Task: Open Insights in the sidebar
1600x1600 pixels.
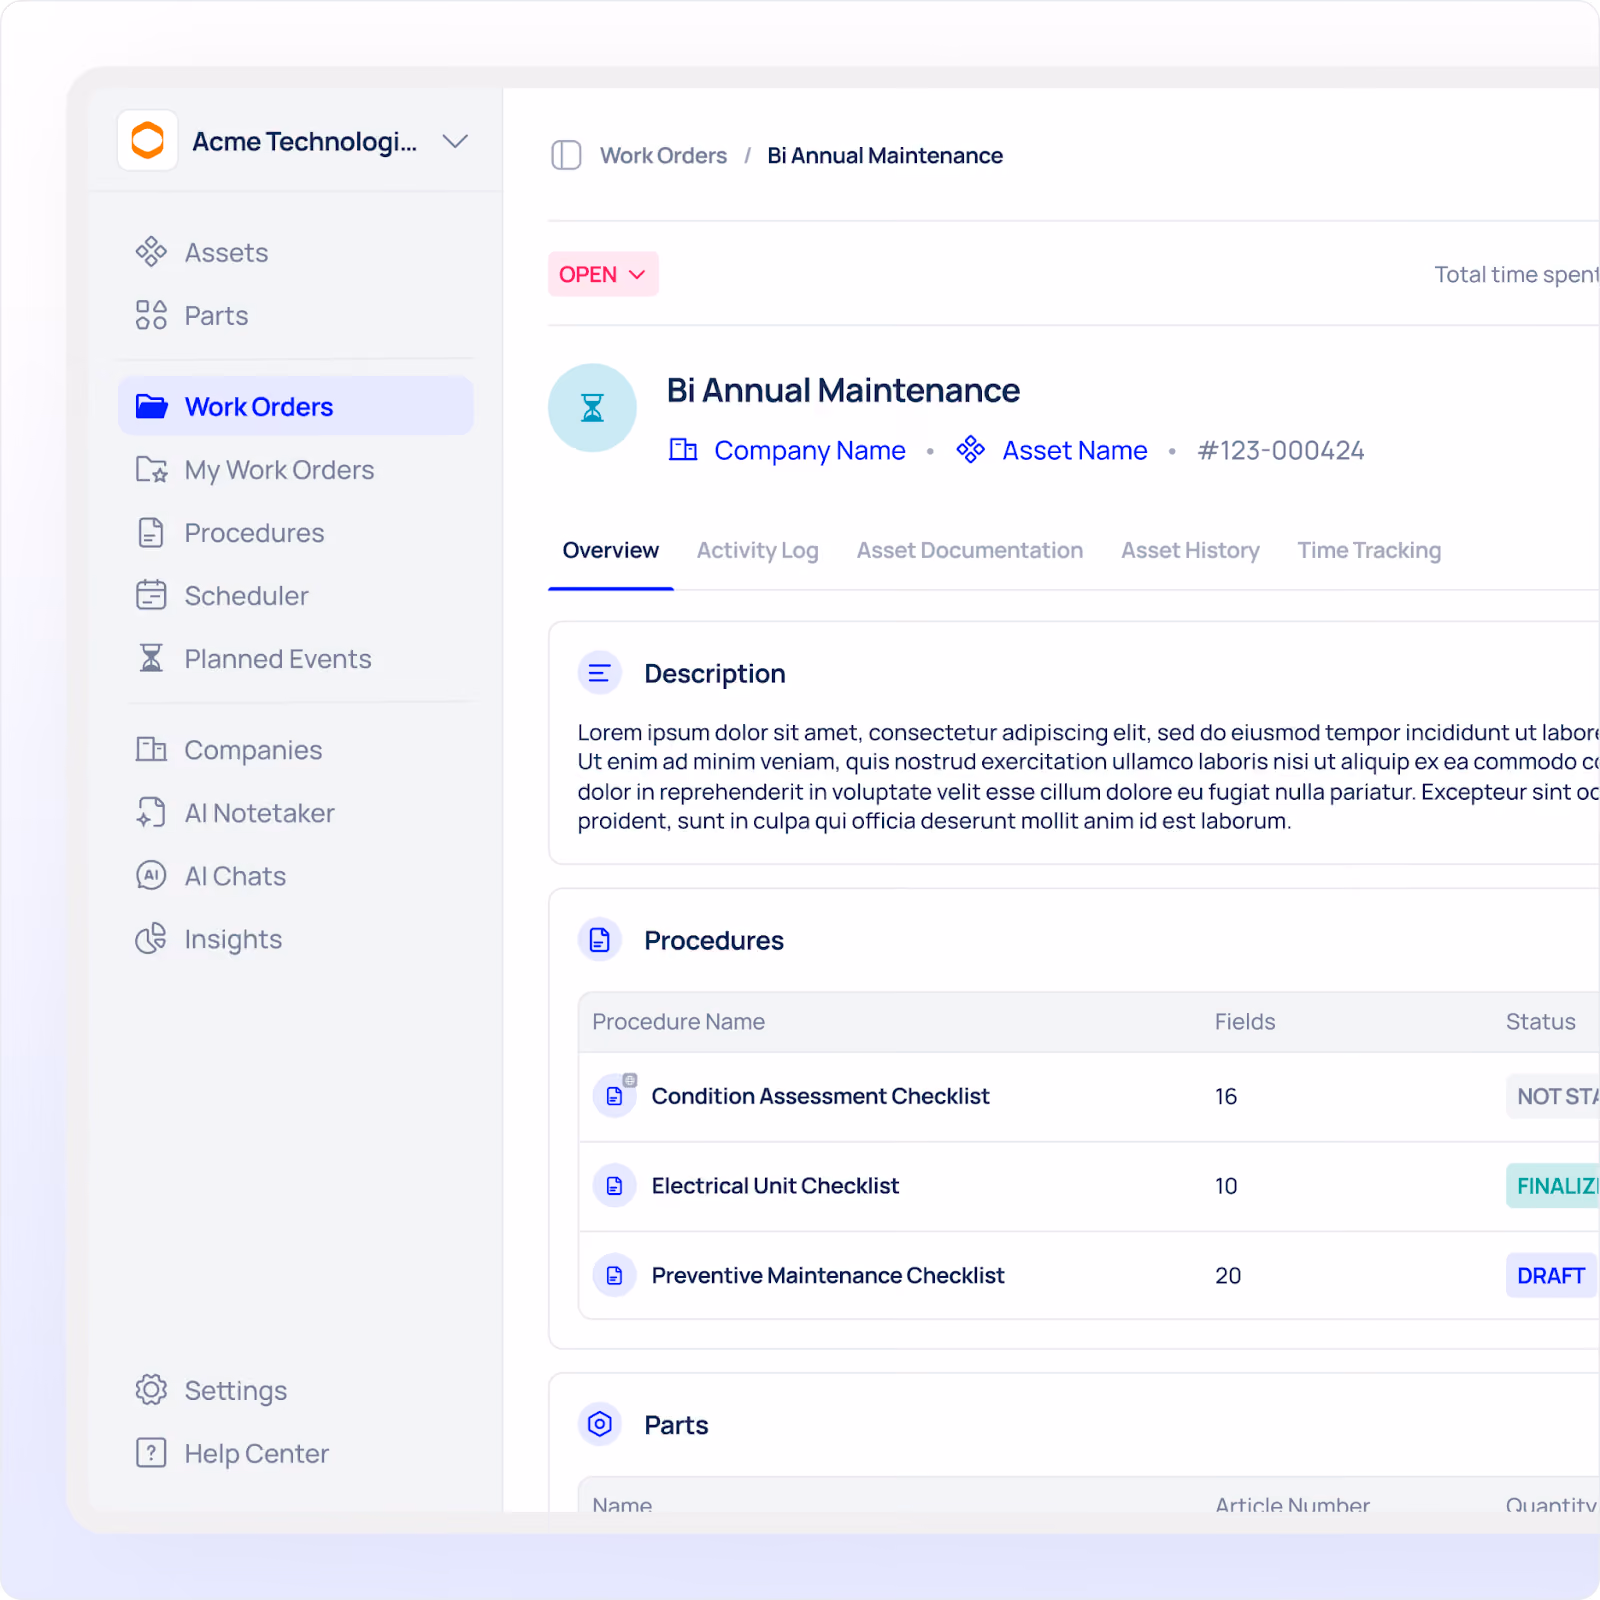Action: tap(296, 938)
